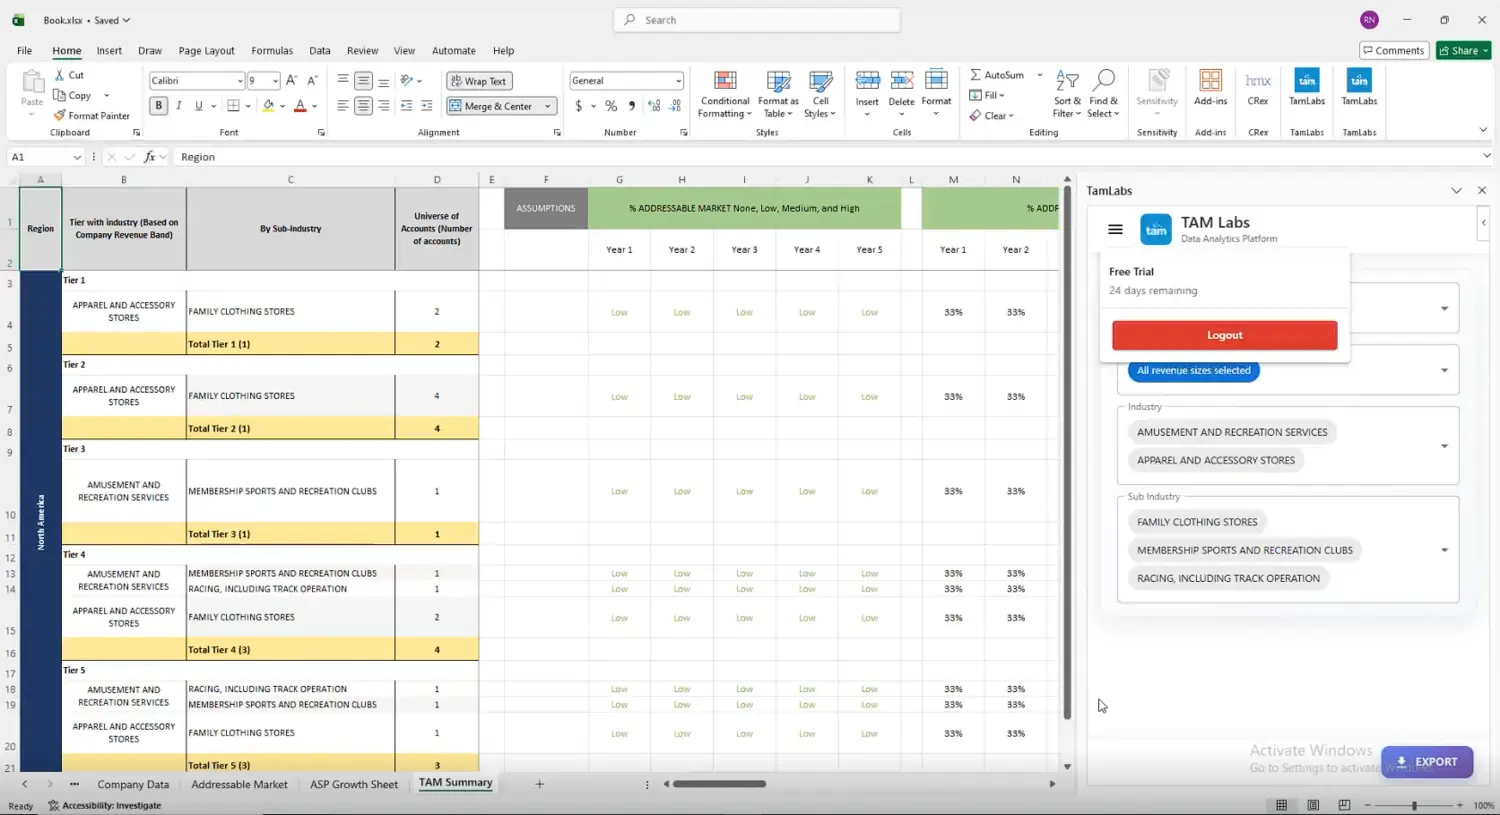Switch to the Insert ribbon tab

click(109, 50)
